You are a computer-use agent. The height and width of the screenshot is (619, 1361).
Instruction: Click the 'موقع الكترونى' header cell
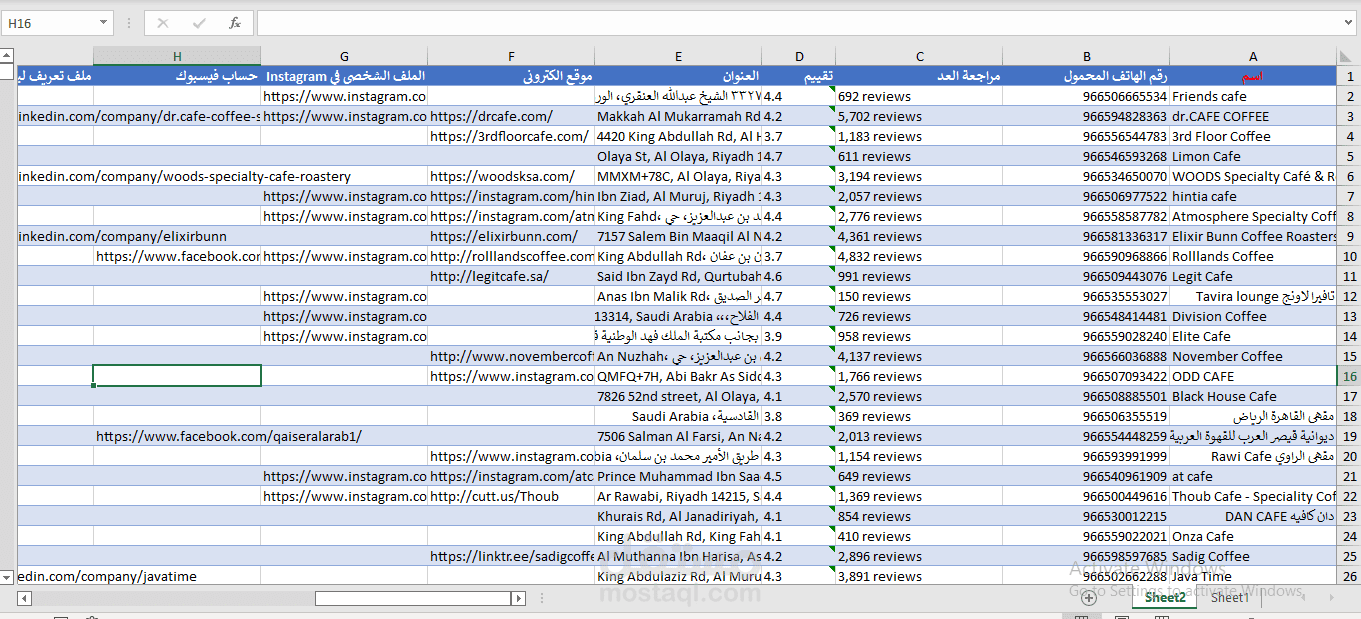tap(511, 76)
